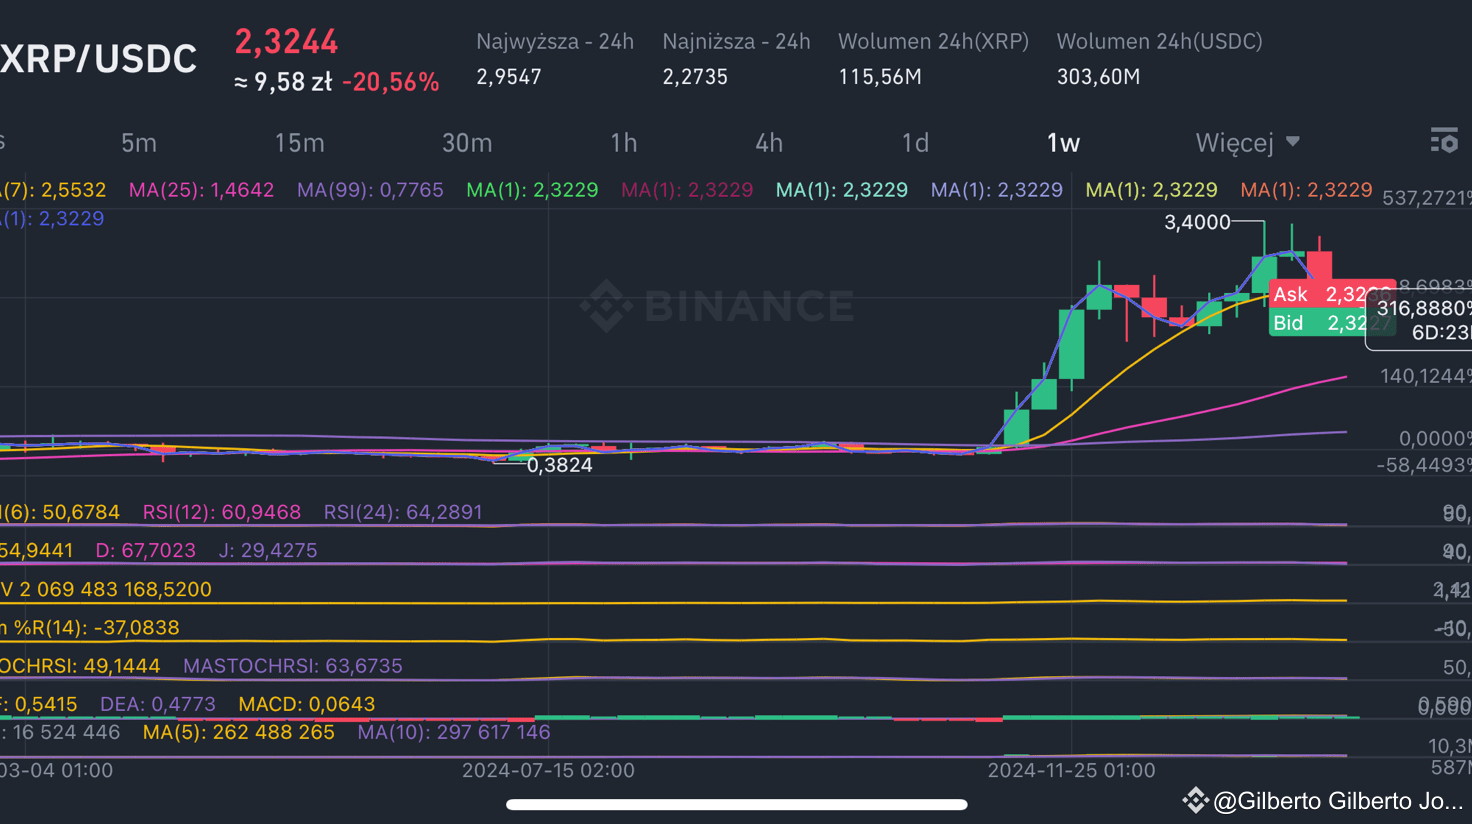Tap the MACD: 0,0643 value

point(307,704)
